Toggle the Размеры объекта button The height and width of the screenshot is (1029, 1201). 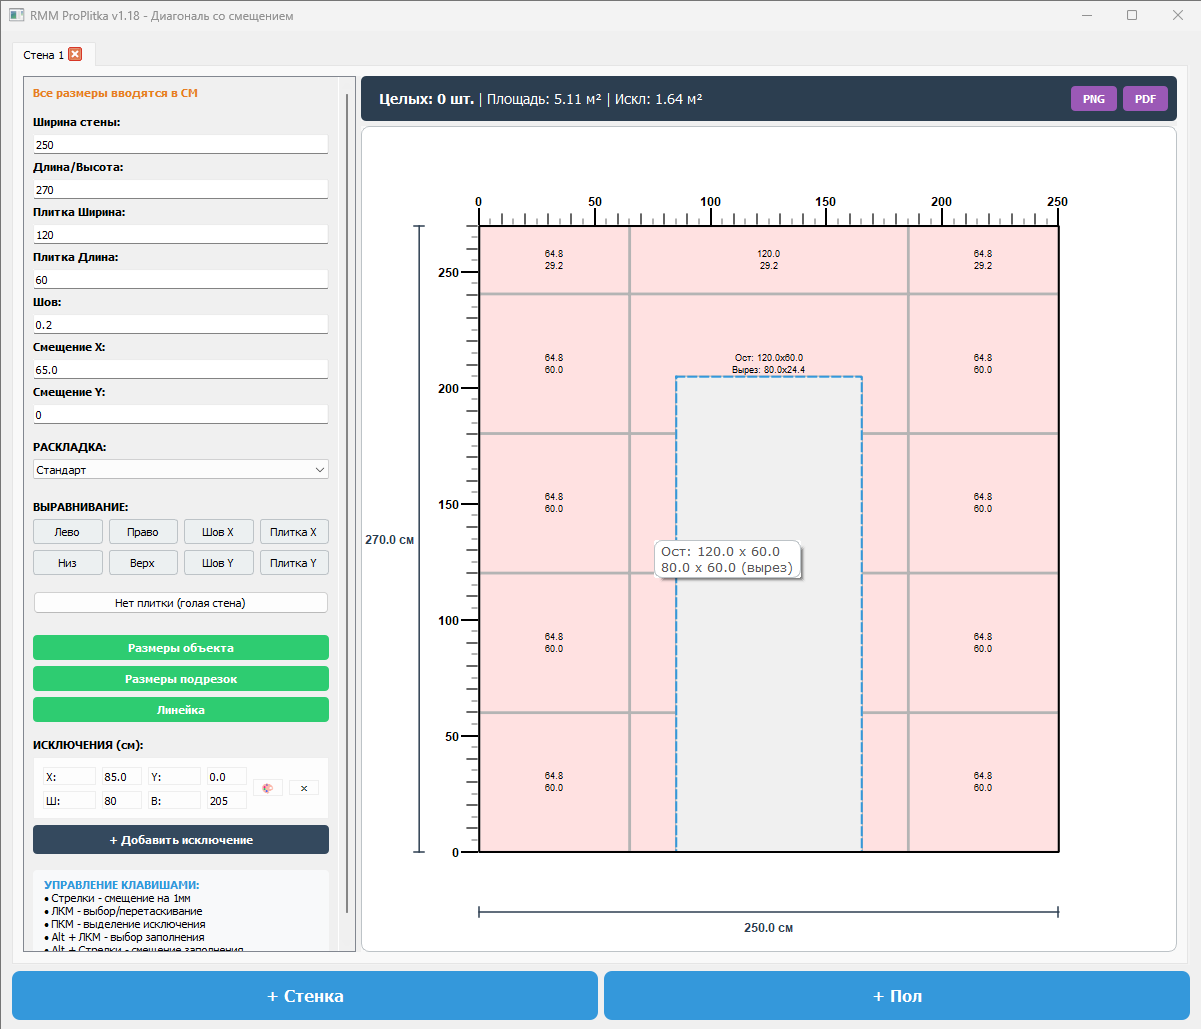[180, 648]
